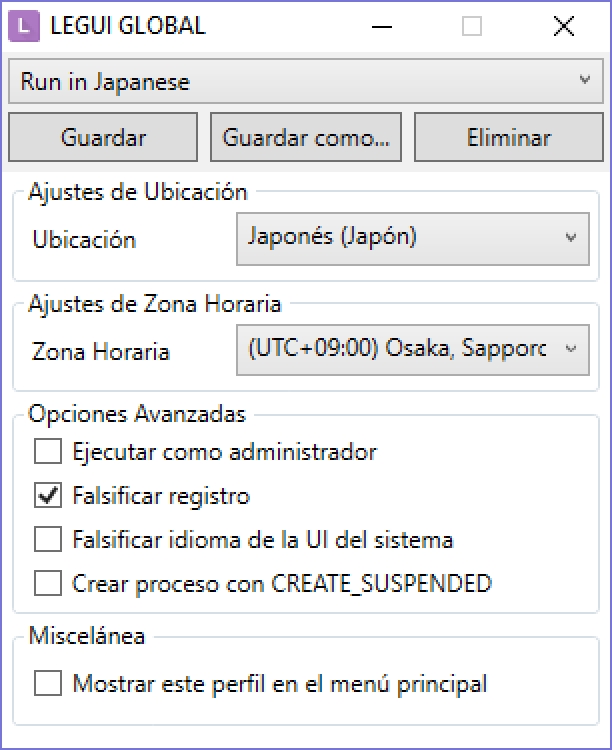This screenshot has width=612, height=750.
Task: Uncheck Falsificar registro checkbox
Action: point(48,495)
